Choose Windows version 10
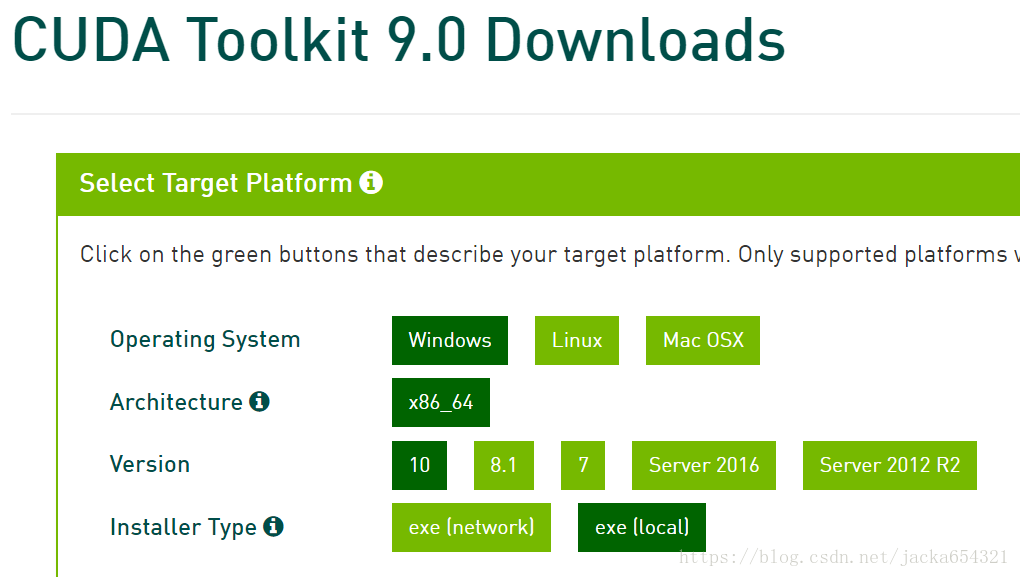Screen dimensions: 1020x577 [x=419, y=465]
